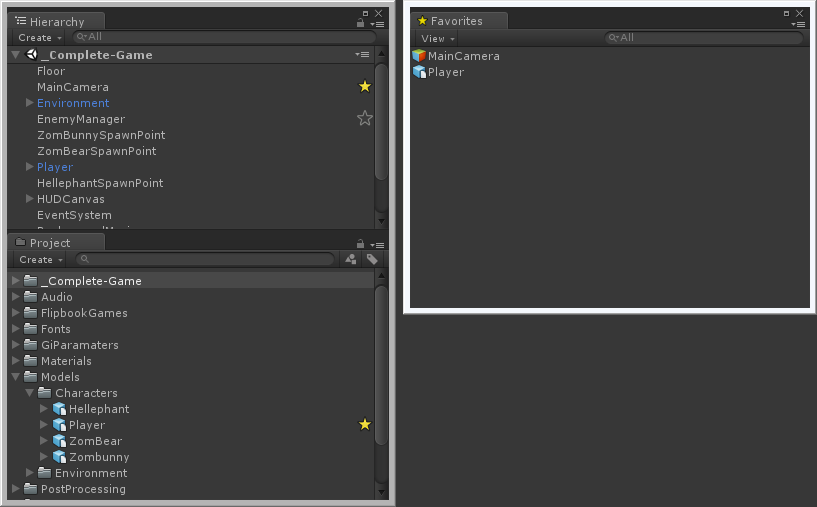
Task: Toggle the Hierarchy panel lock icon
Action: click(x=360, y=22)
